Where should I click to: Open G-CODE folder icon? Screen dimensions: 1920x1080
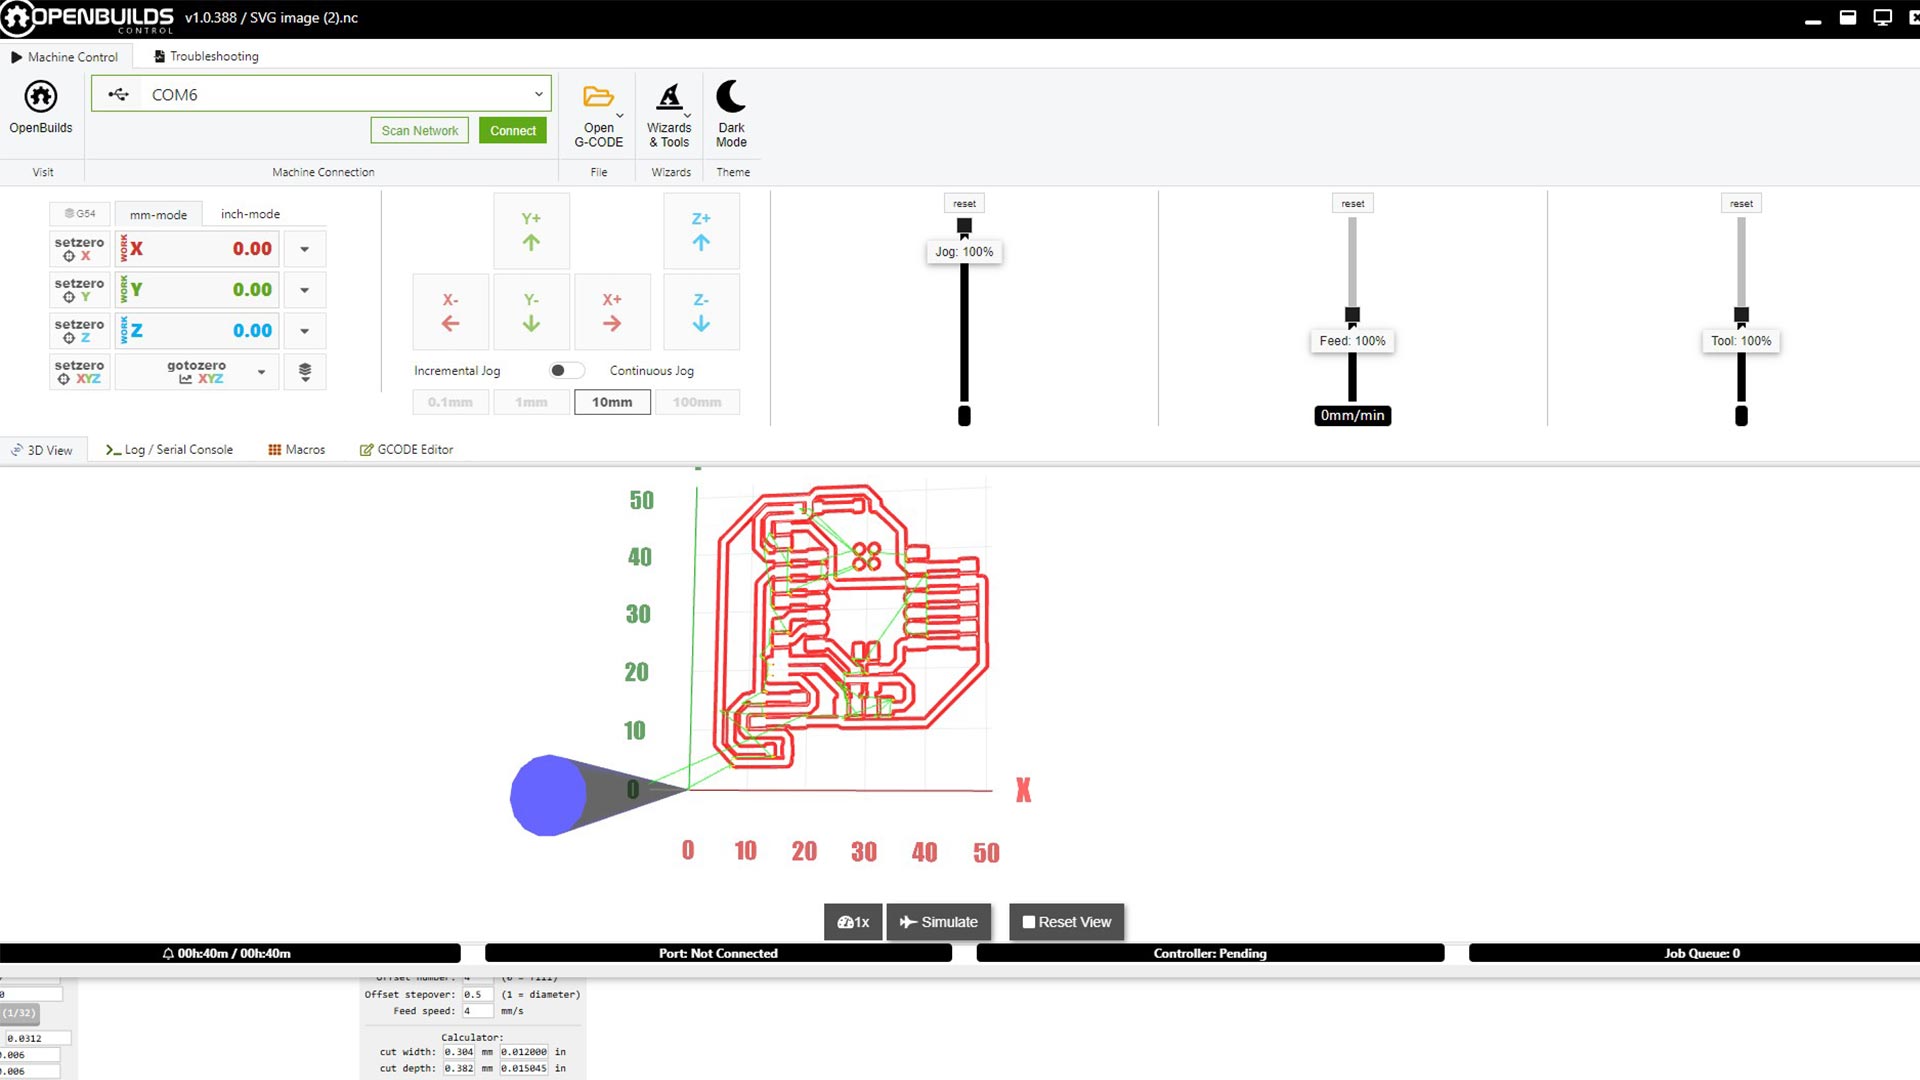pos(598,97)
